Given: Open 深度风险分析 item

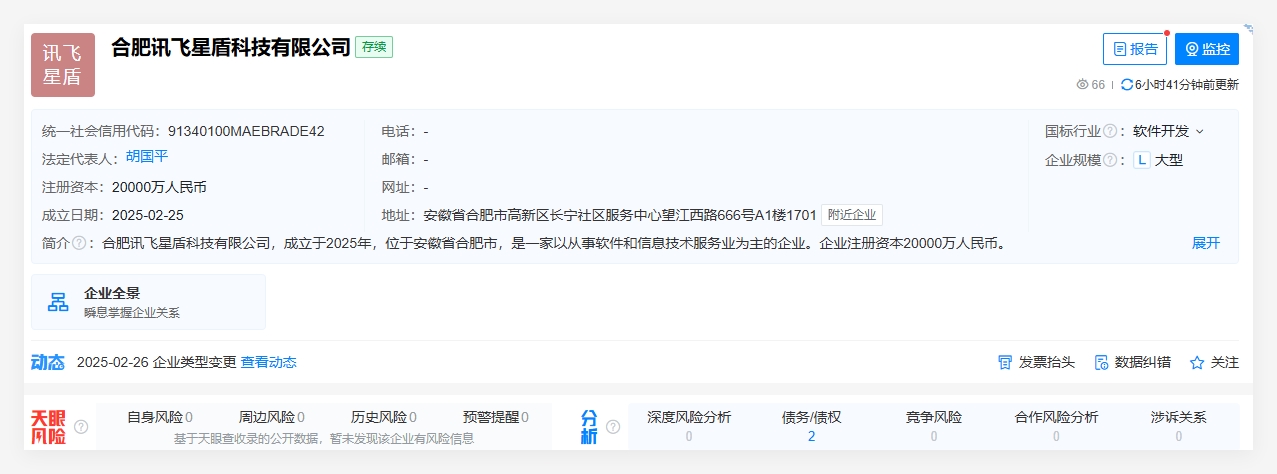Looking at the screenshot, I should click(x=689, y=426).
